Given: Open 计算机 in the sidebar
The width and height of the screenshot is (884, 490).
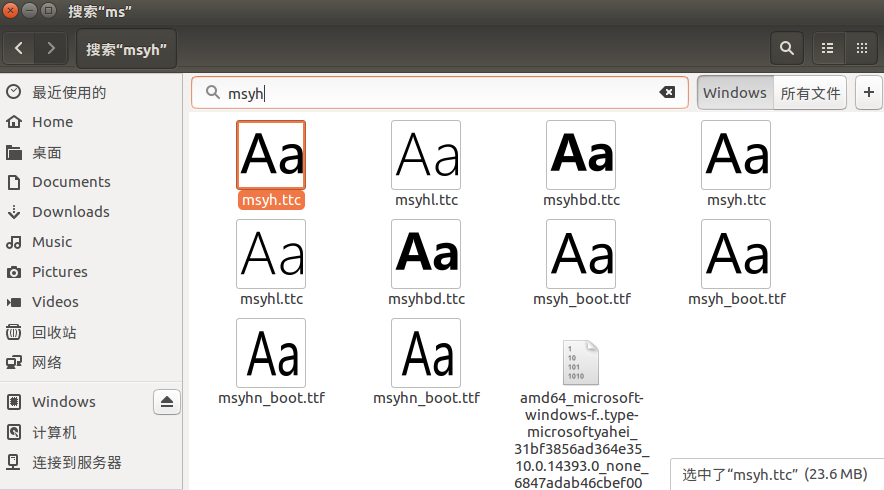Looking at the screenshot, I should point(91,432).
